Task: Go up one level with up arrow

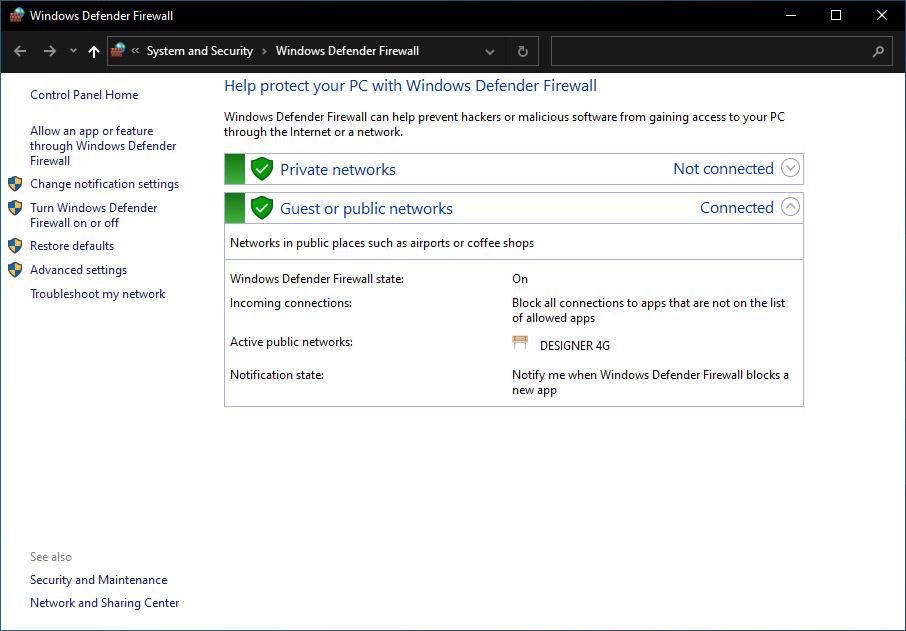Action: pos(94,51)
